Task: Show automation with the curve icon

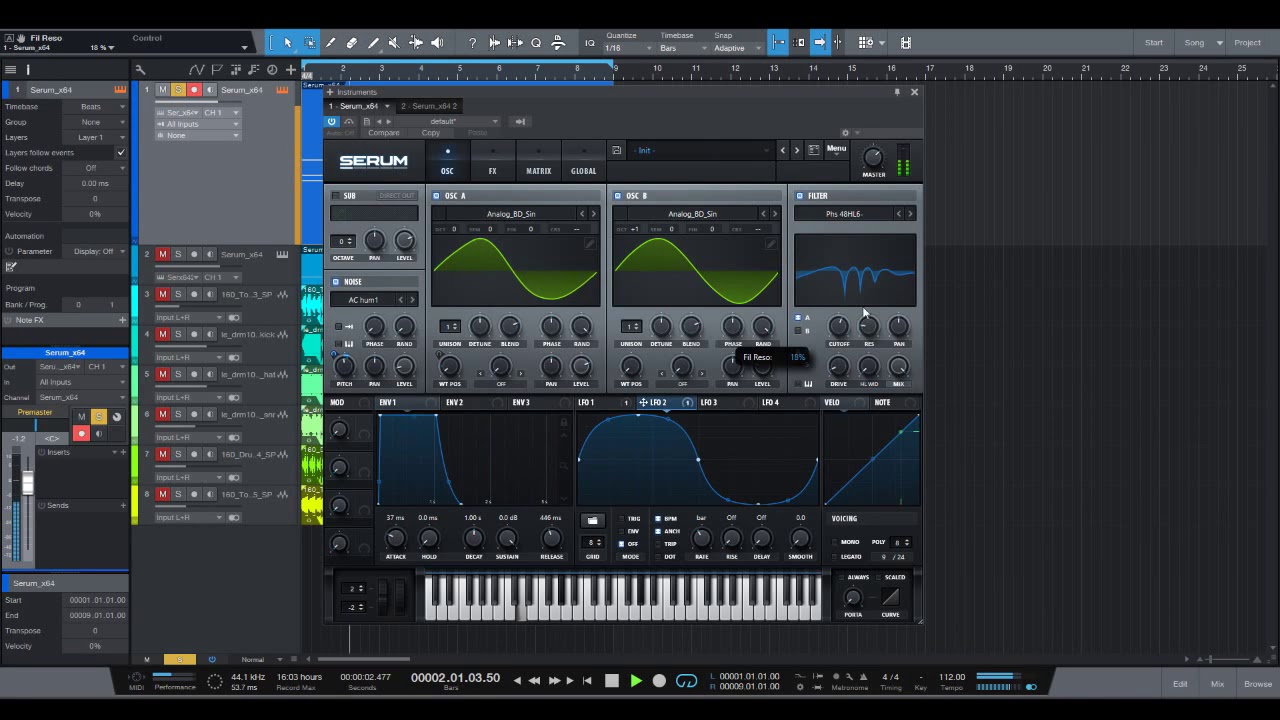Action: pyautogui.click(x=196, y=70)
